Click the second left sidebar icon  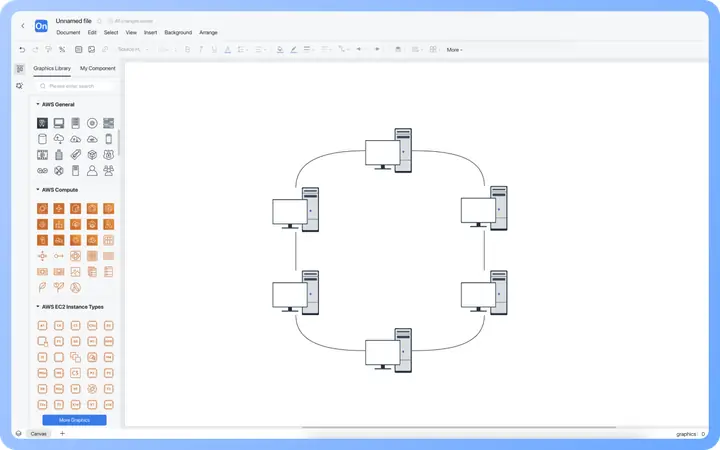tap(20, 86)
